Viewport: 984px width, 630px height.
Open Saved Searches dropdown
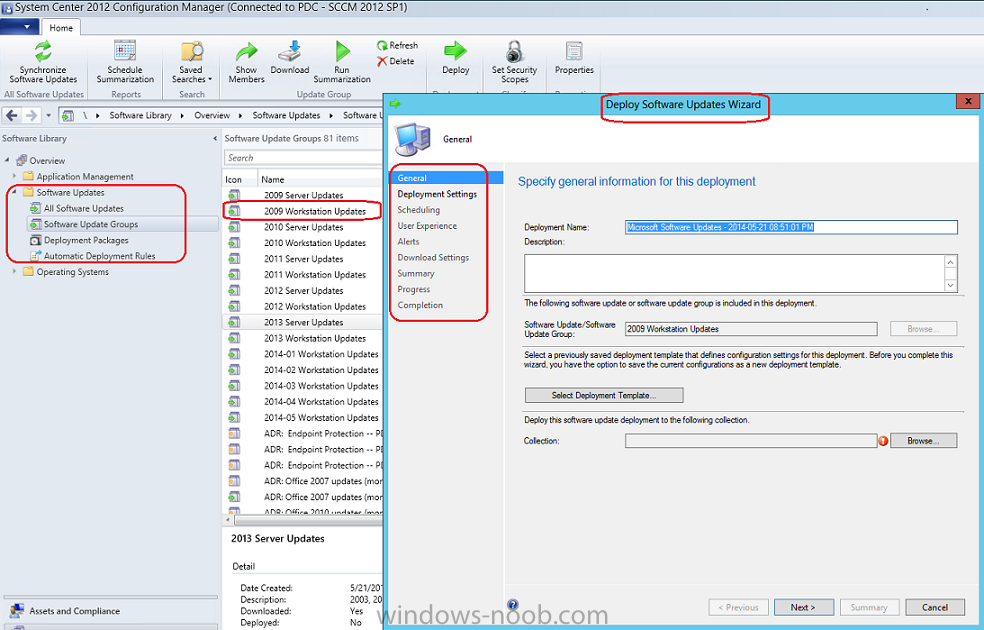tap(191, 61)
